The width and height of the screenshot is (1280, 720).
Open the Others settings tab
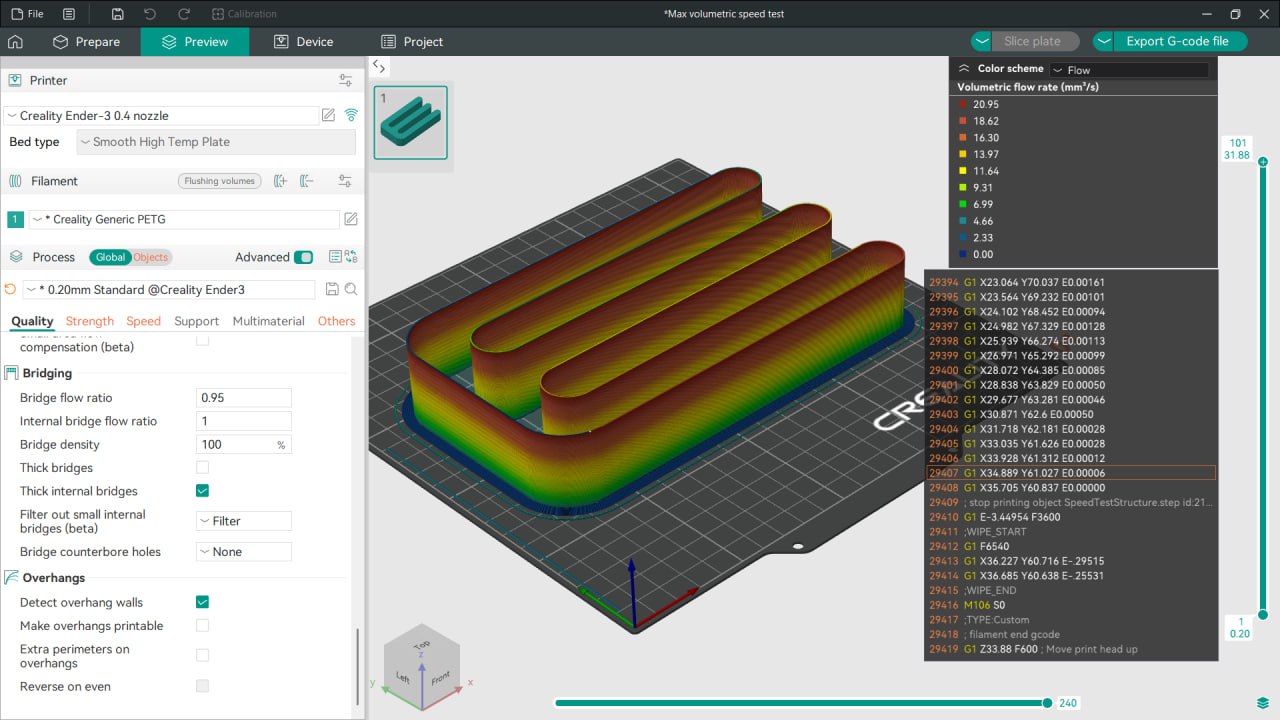(336, 321)
